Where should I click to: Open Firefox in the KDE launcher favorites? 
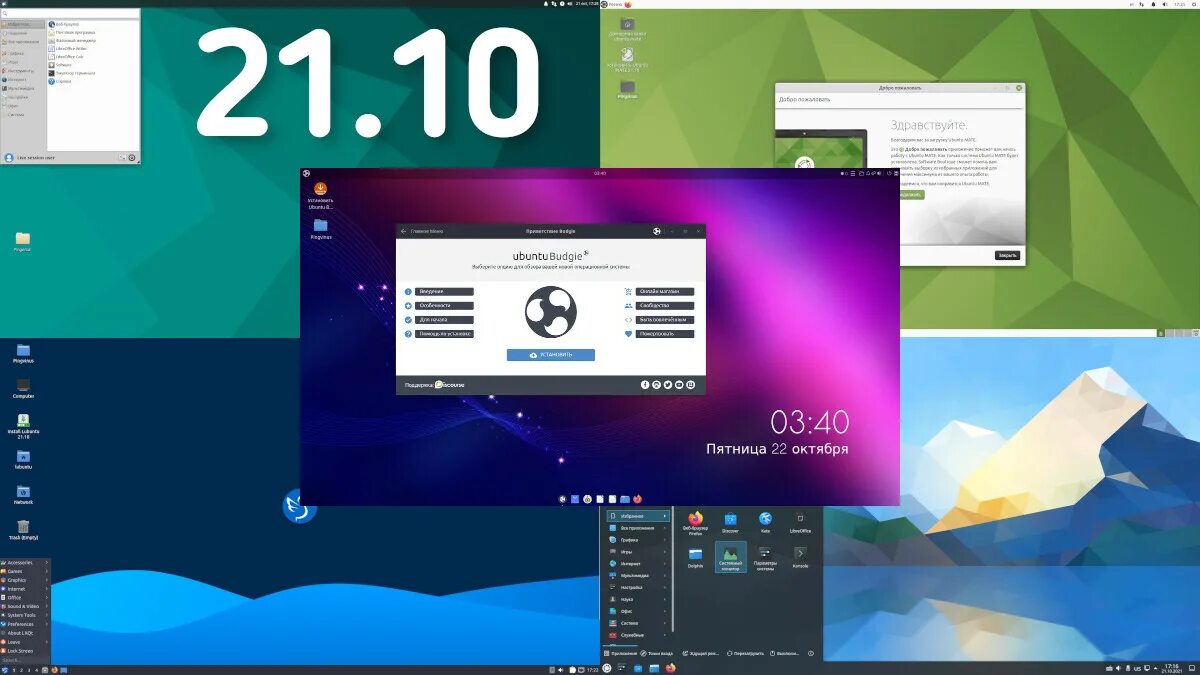(x=695, y=522)
